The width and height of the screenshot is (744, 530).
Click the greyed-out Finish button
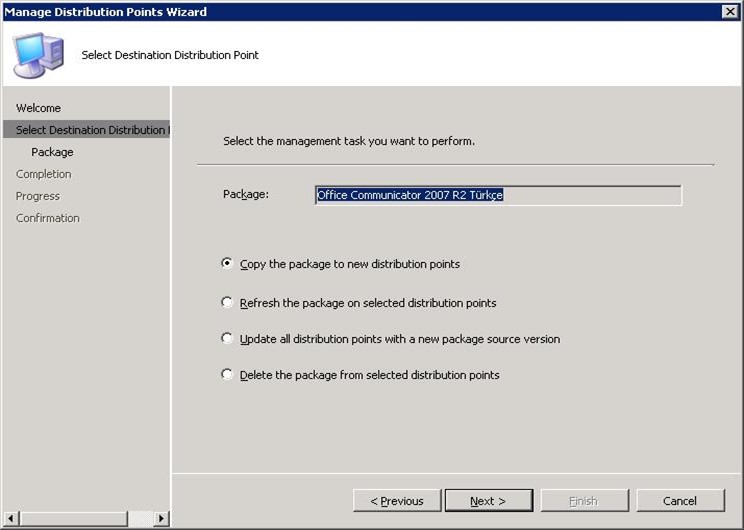click(x=584, y=501)
